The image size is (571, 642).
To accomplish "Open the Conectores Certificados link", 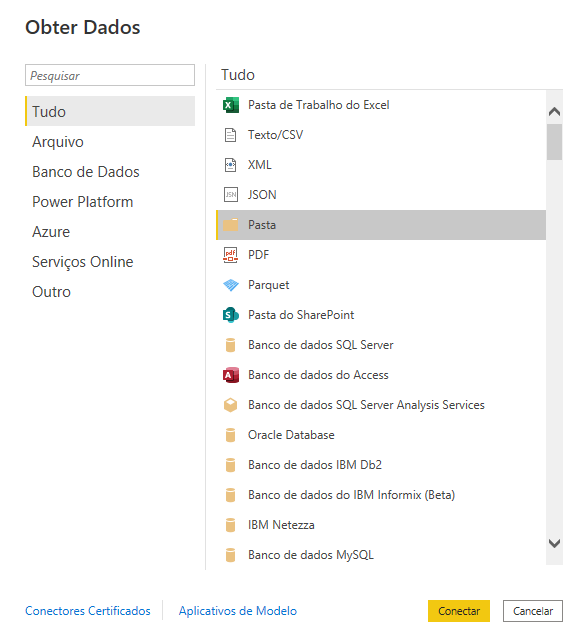I will point(88,611).
